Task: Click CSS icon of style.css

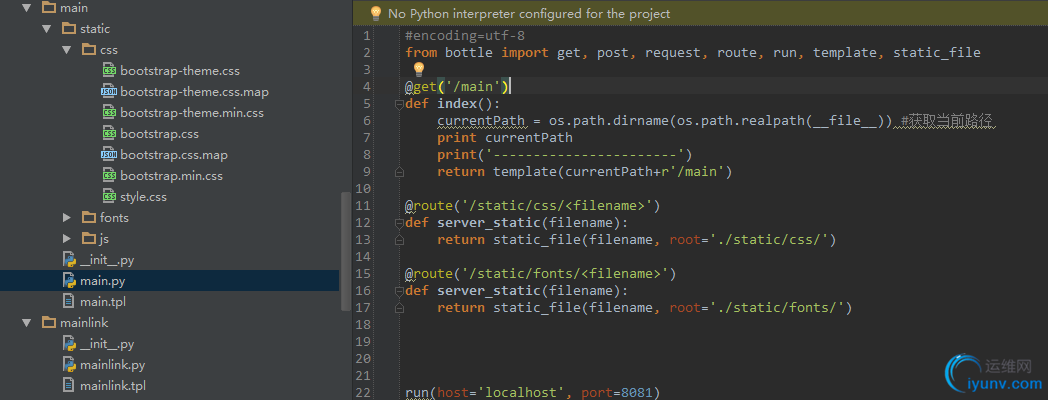Action: pos(110,197)
